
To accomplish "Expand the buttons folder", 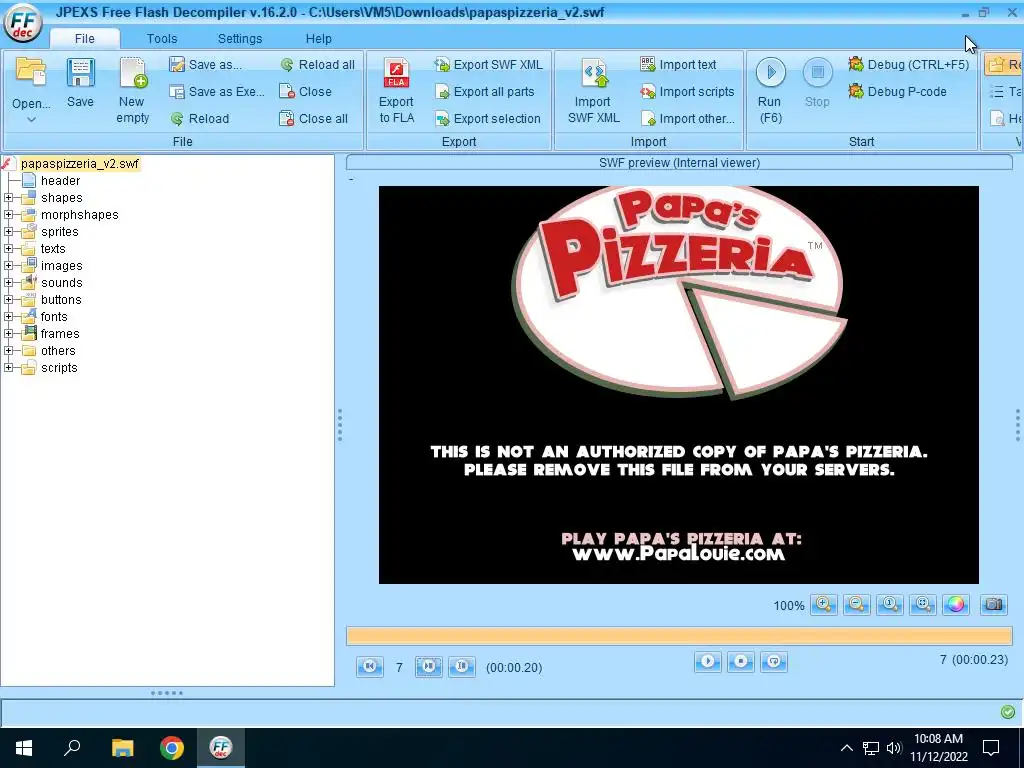I will pos(8,300).
